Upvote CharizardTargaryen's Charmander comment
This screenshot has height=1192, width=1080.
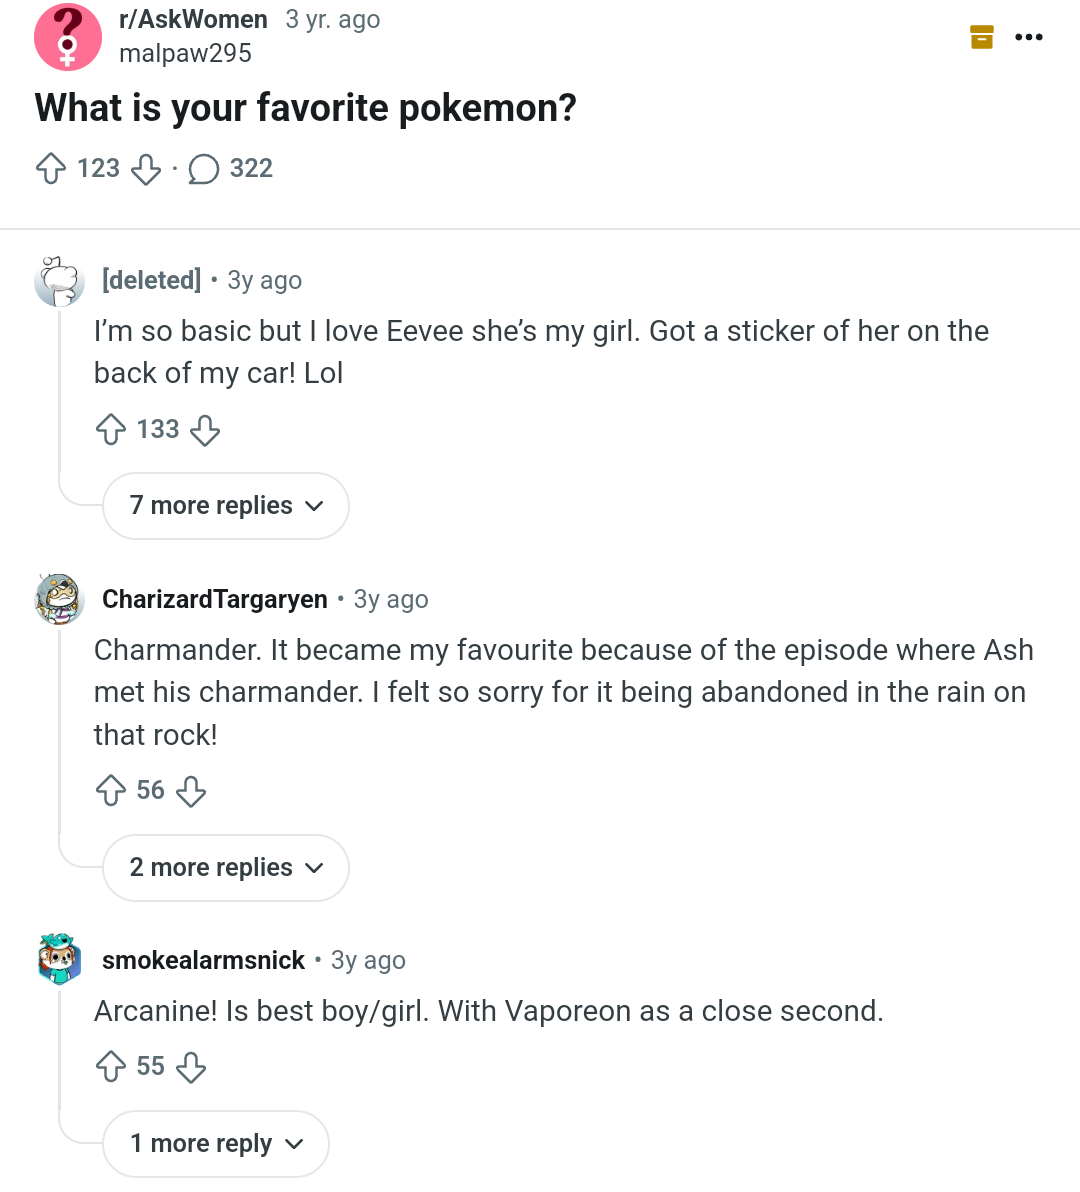(x=110, y=791)
